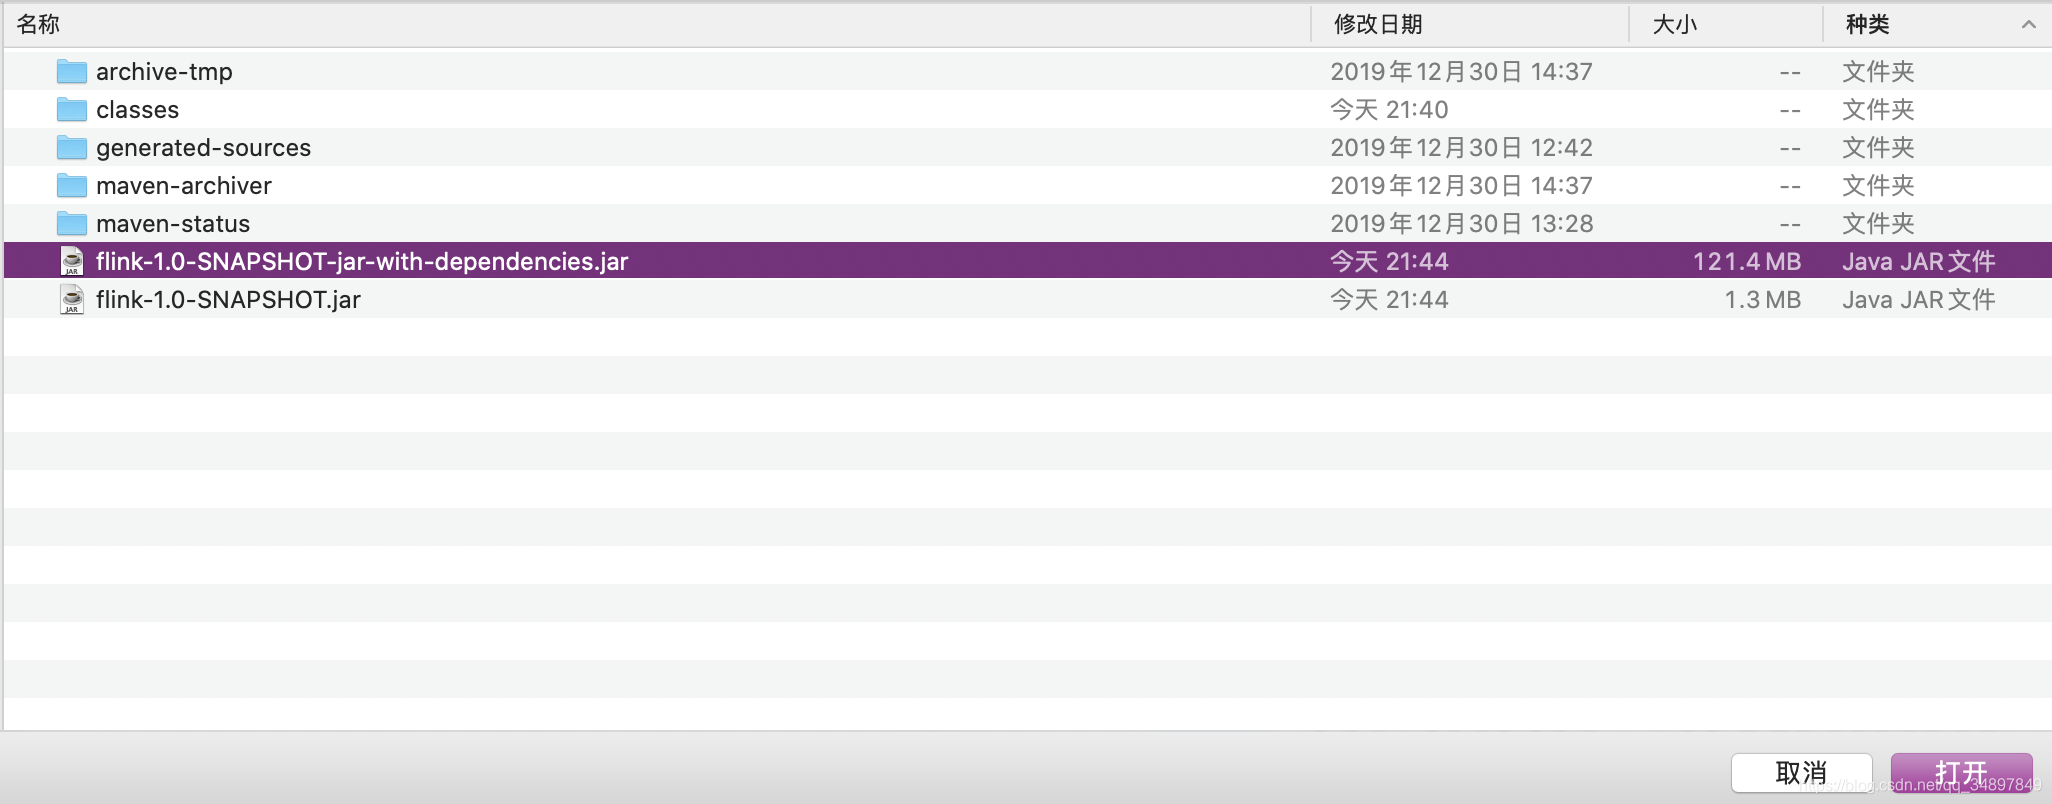The width and height of the screenshot is (2052, 804).
Task: Sort by the 修改日期 column header
Action: pos(1378,24)
